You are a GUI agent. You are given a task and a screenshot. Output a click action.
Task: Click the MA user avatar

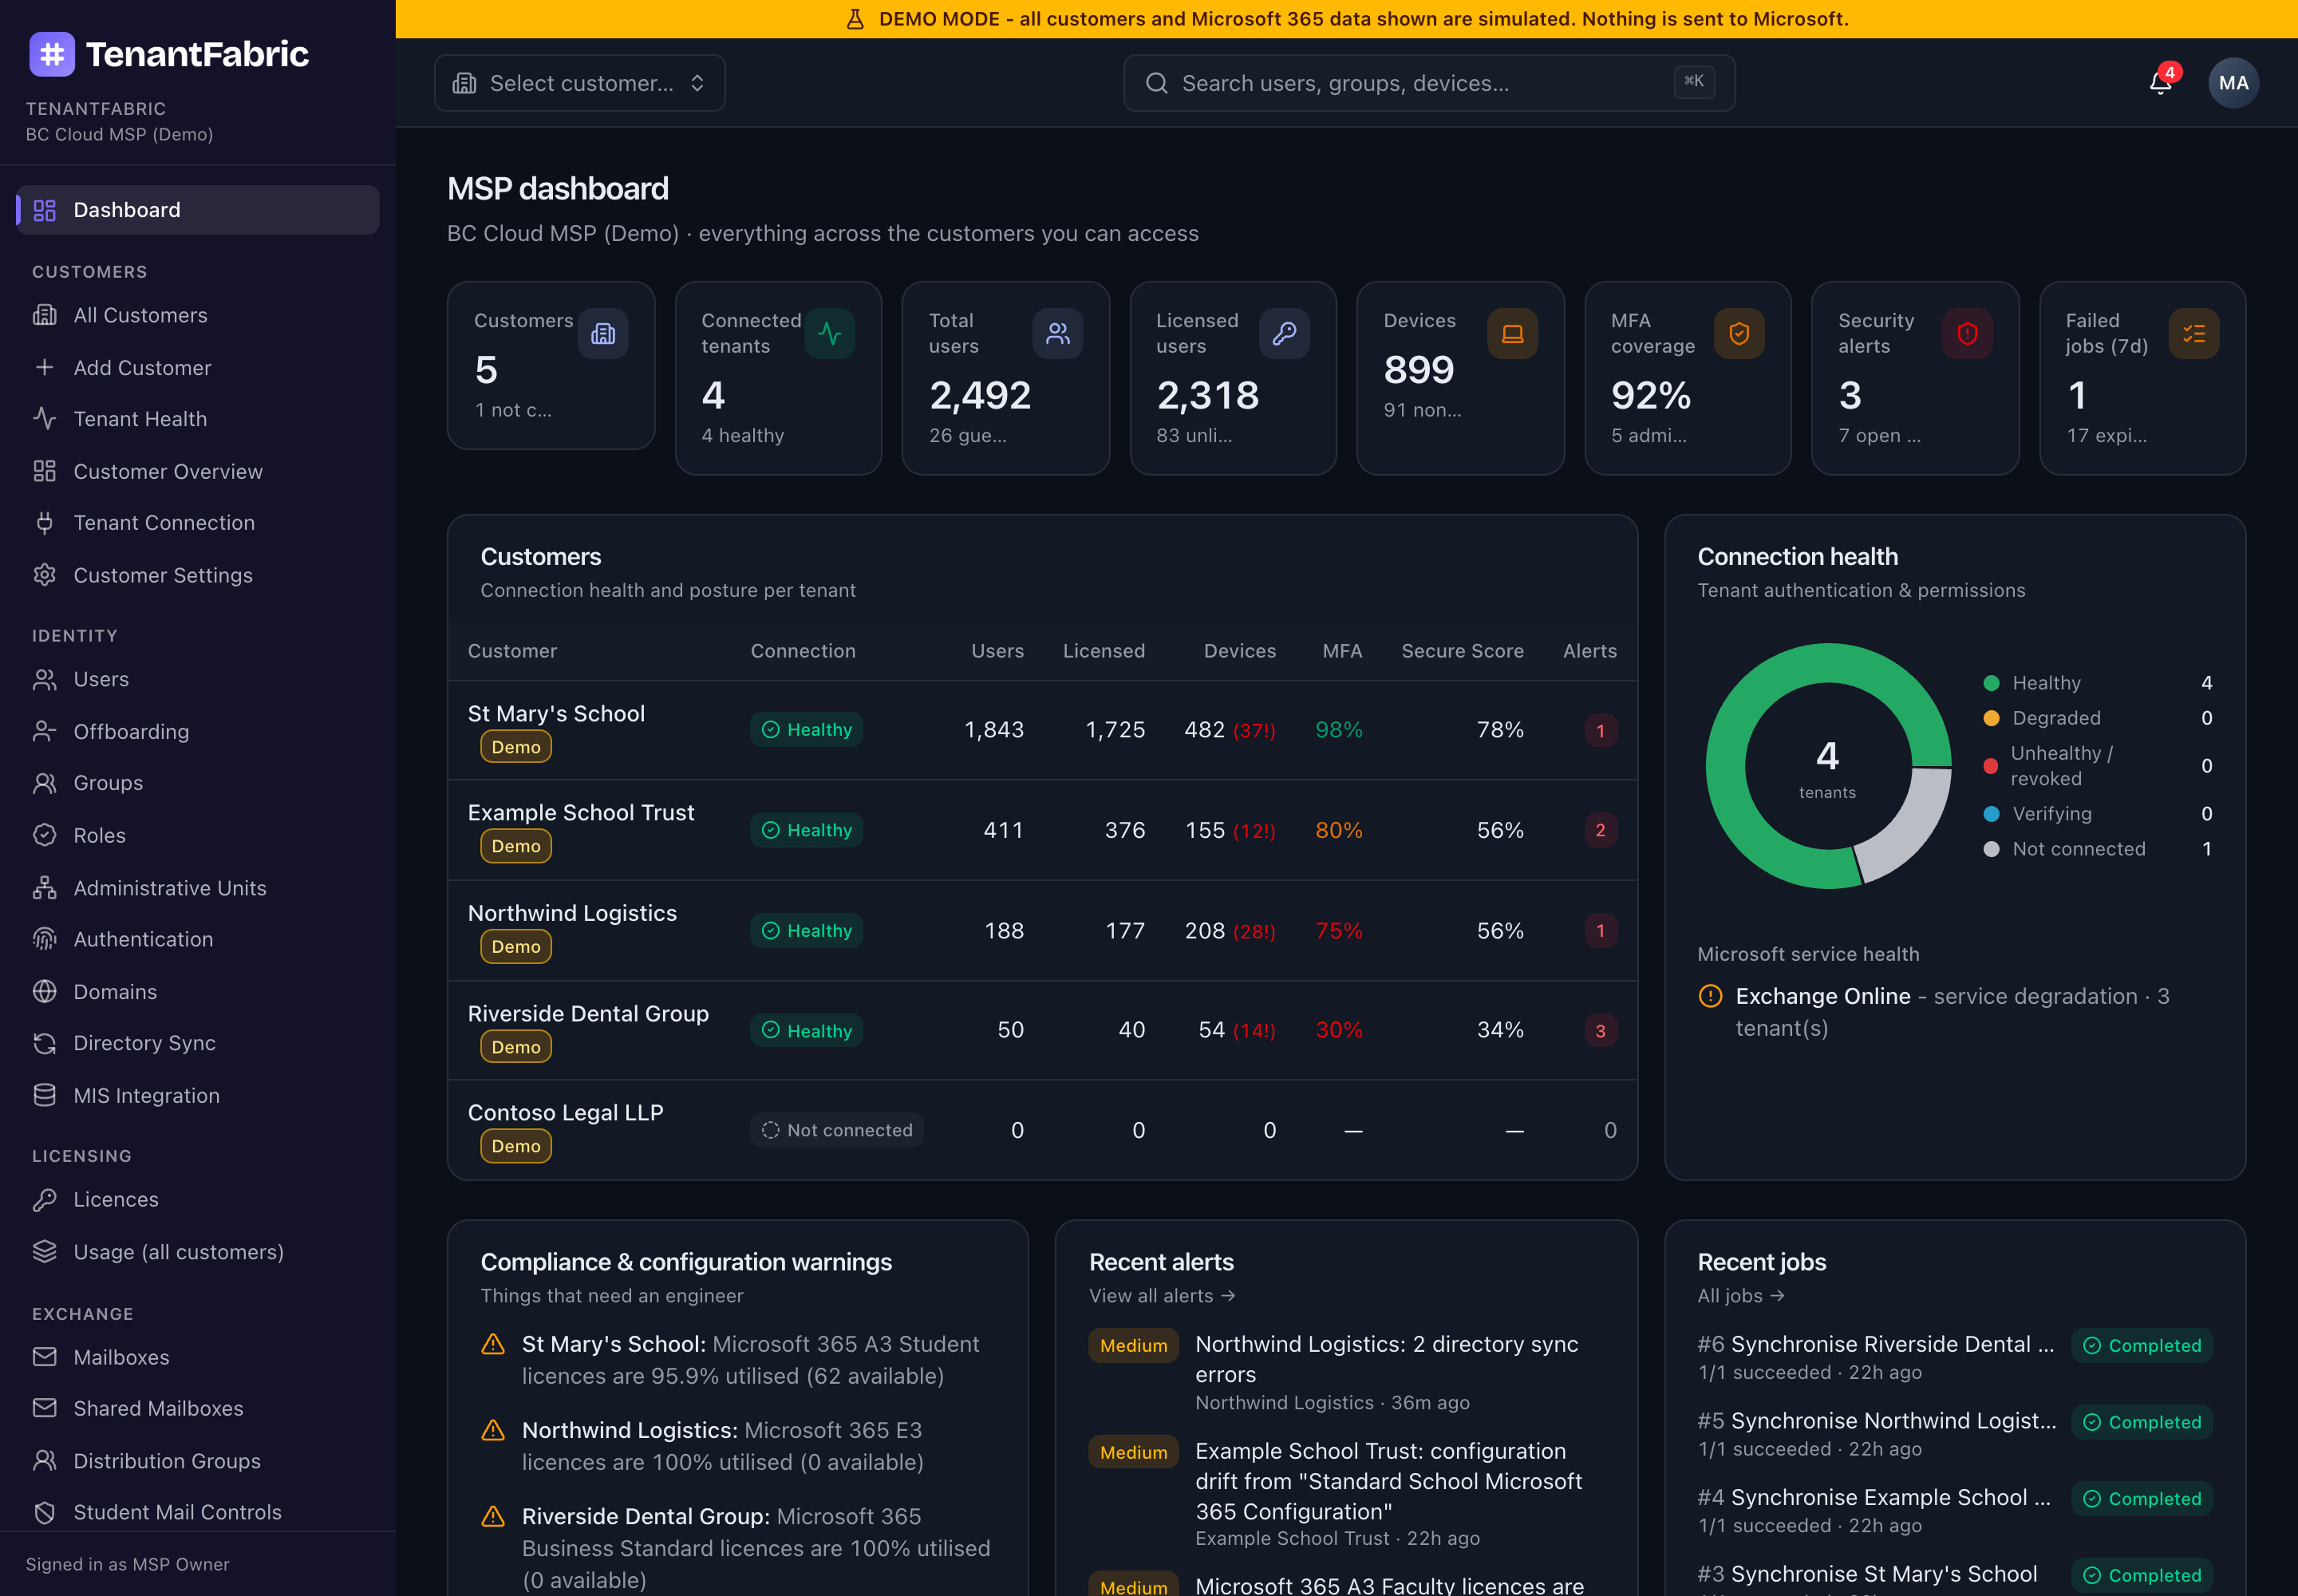point(2233,83)
